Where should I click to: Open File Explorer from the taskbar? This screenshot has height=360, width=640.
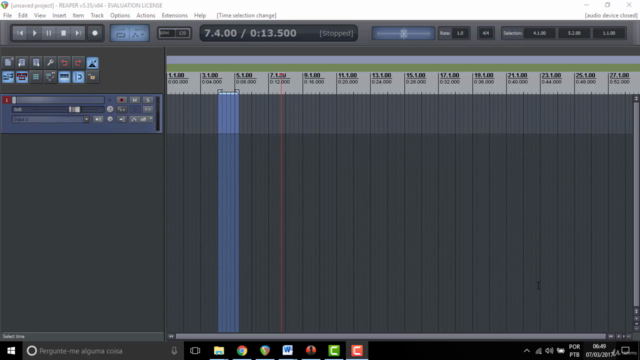(219, 351)
